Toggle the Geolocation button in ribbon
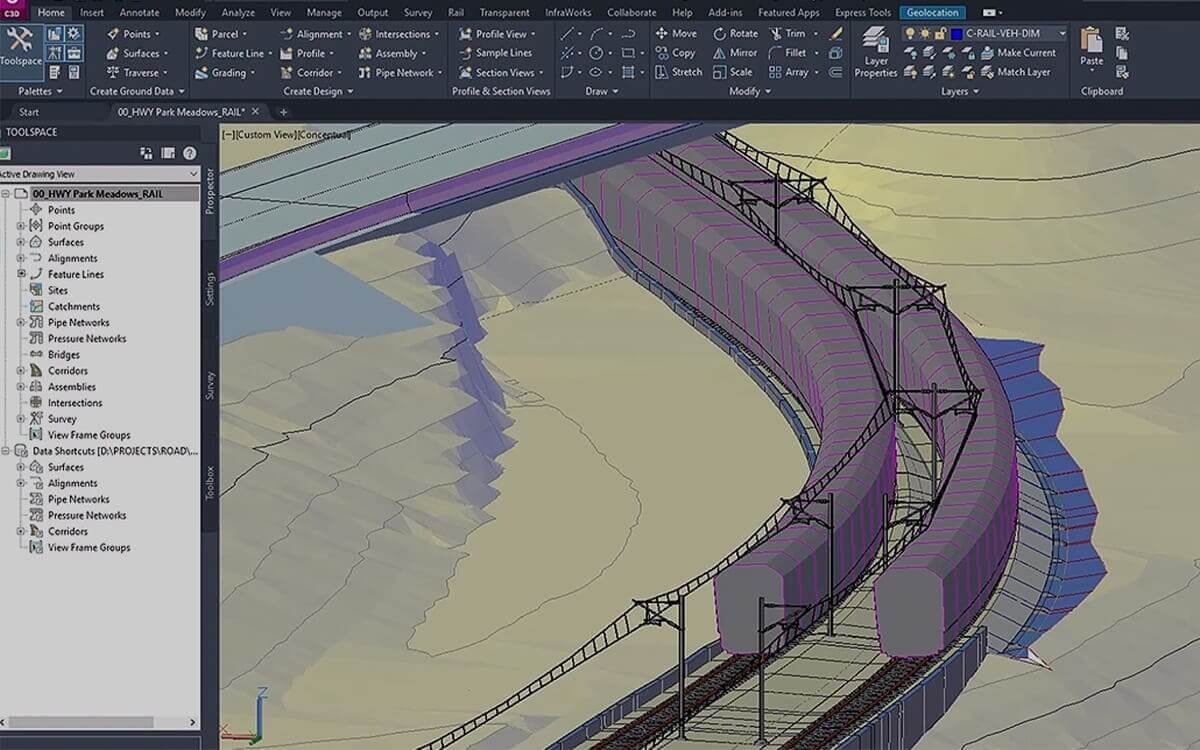 pyautogui.click(x=932, y=12)
